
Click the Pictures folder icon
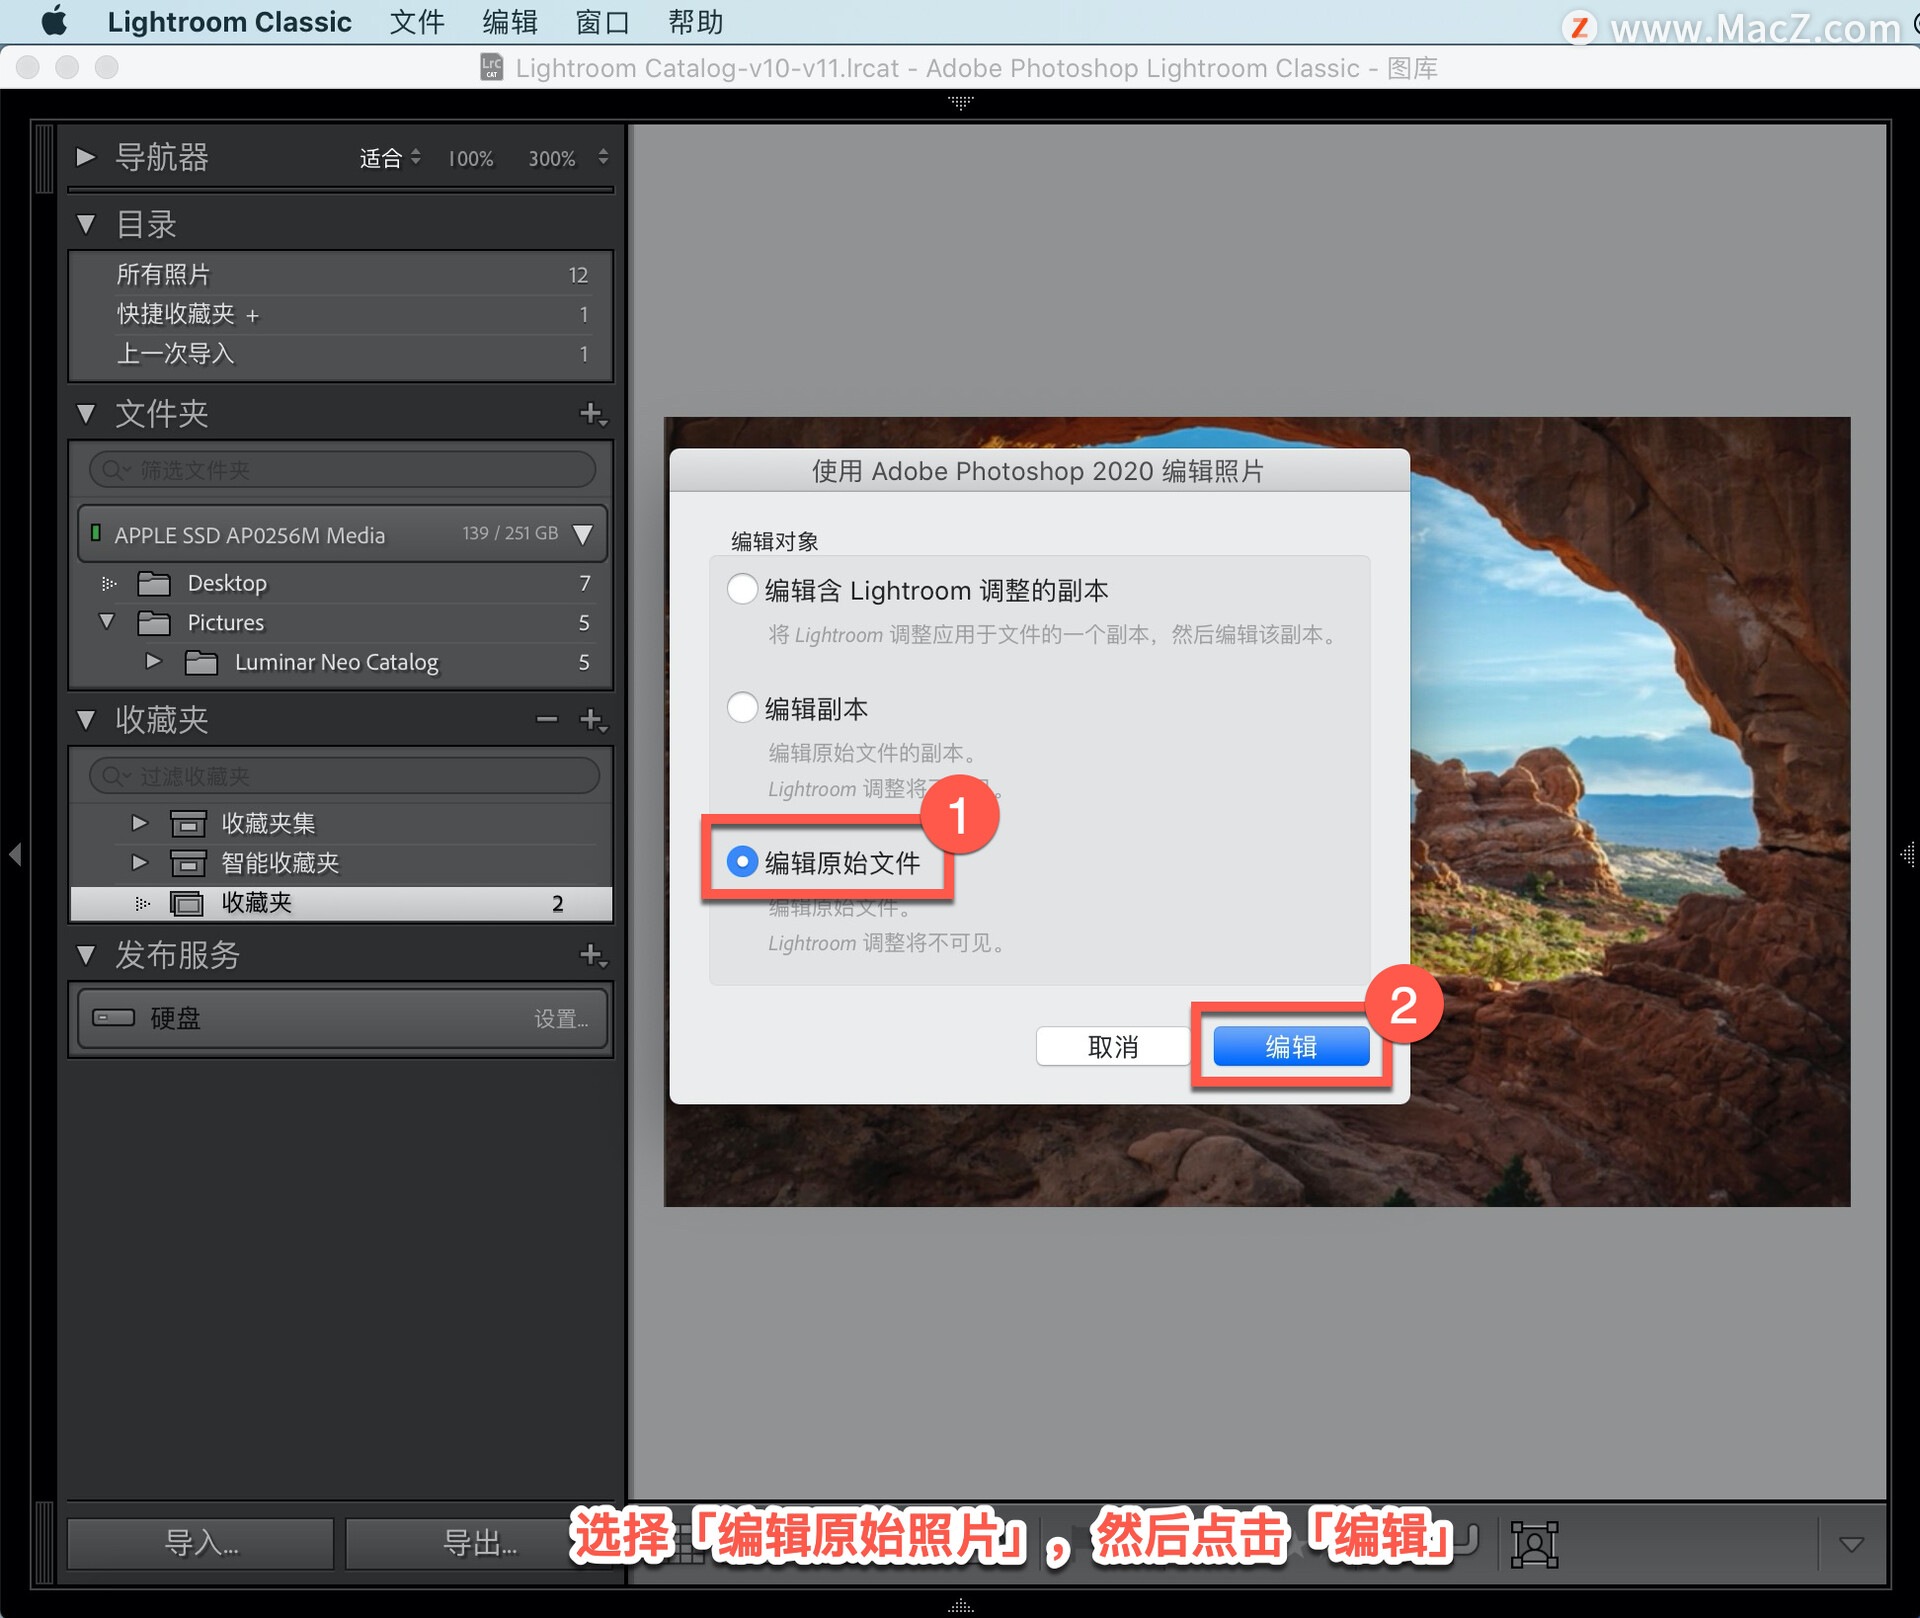(154, 623)
